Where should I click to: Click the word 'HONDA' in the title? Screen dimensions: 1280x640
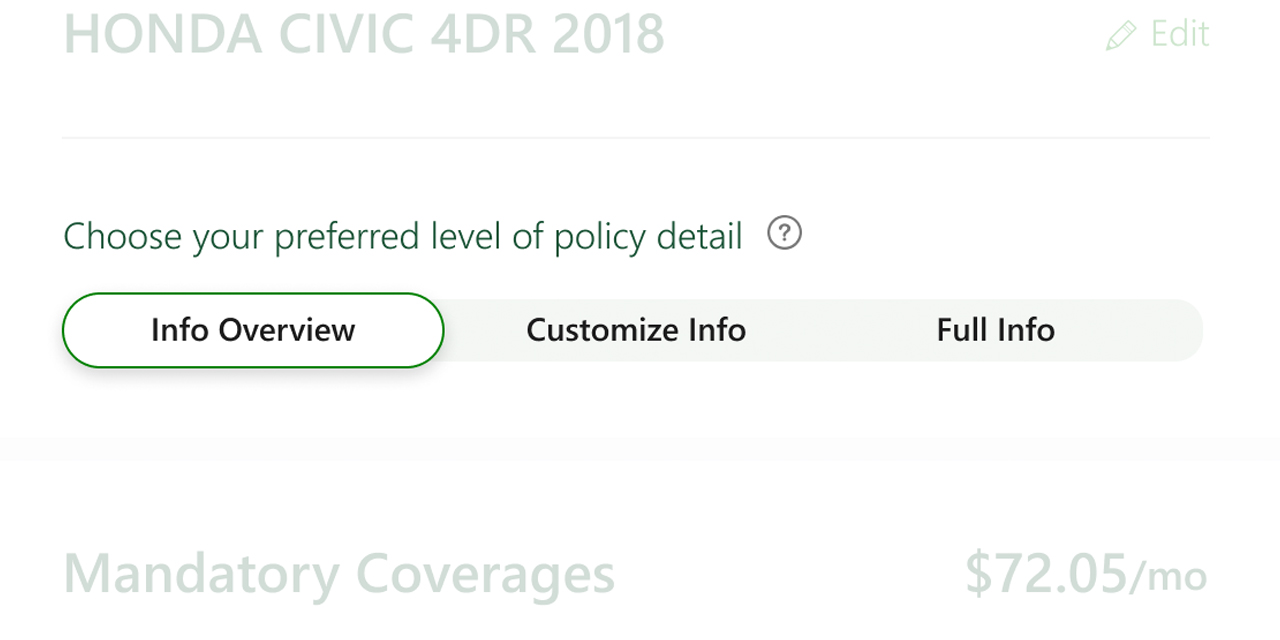coord(163,34)
